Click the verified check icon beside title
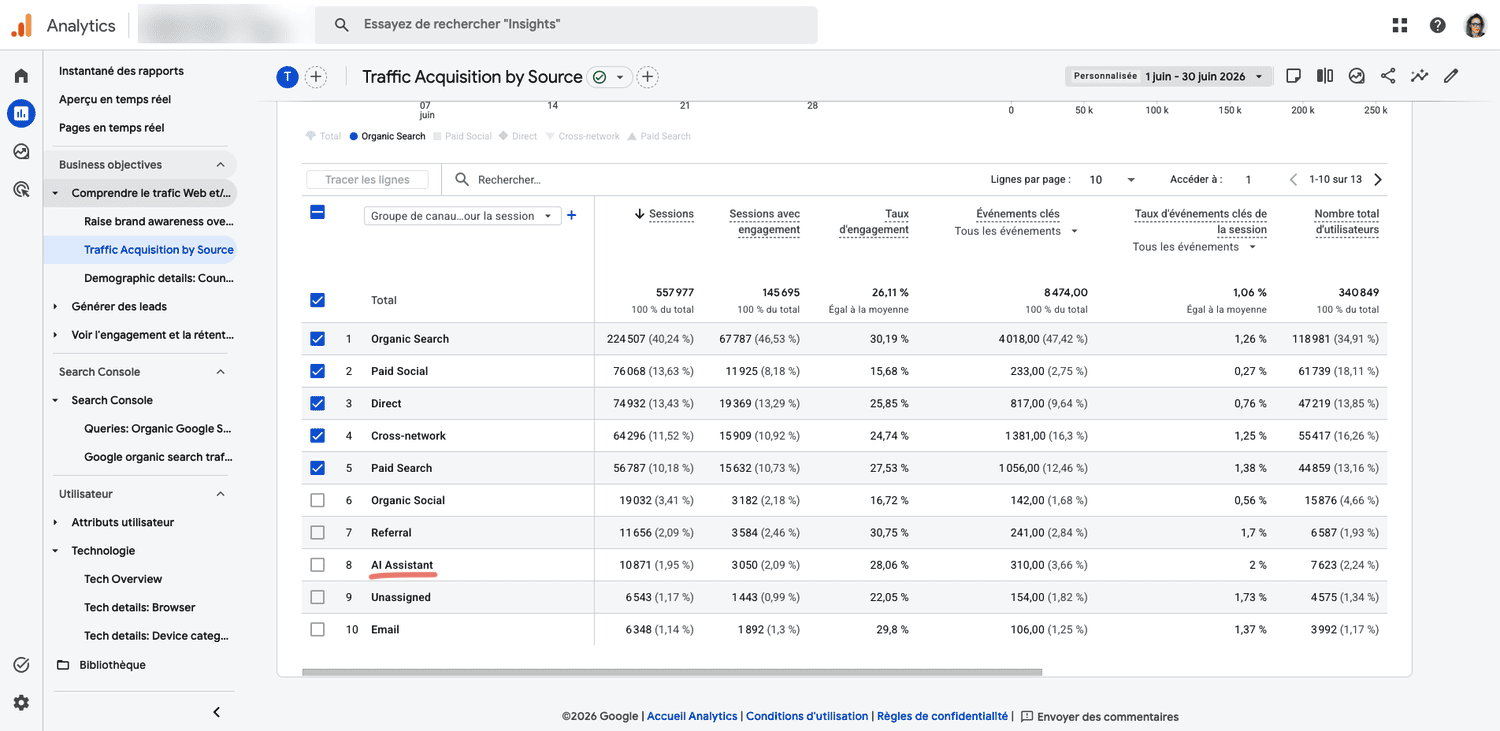Viewport: 1500px width, 731px height. pos(600,77)
